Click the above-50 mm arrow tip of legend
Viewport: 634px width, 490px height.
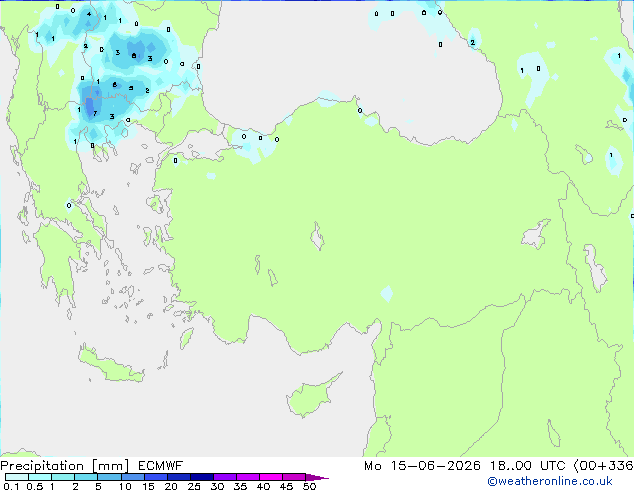(x=317, y=477)
